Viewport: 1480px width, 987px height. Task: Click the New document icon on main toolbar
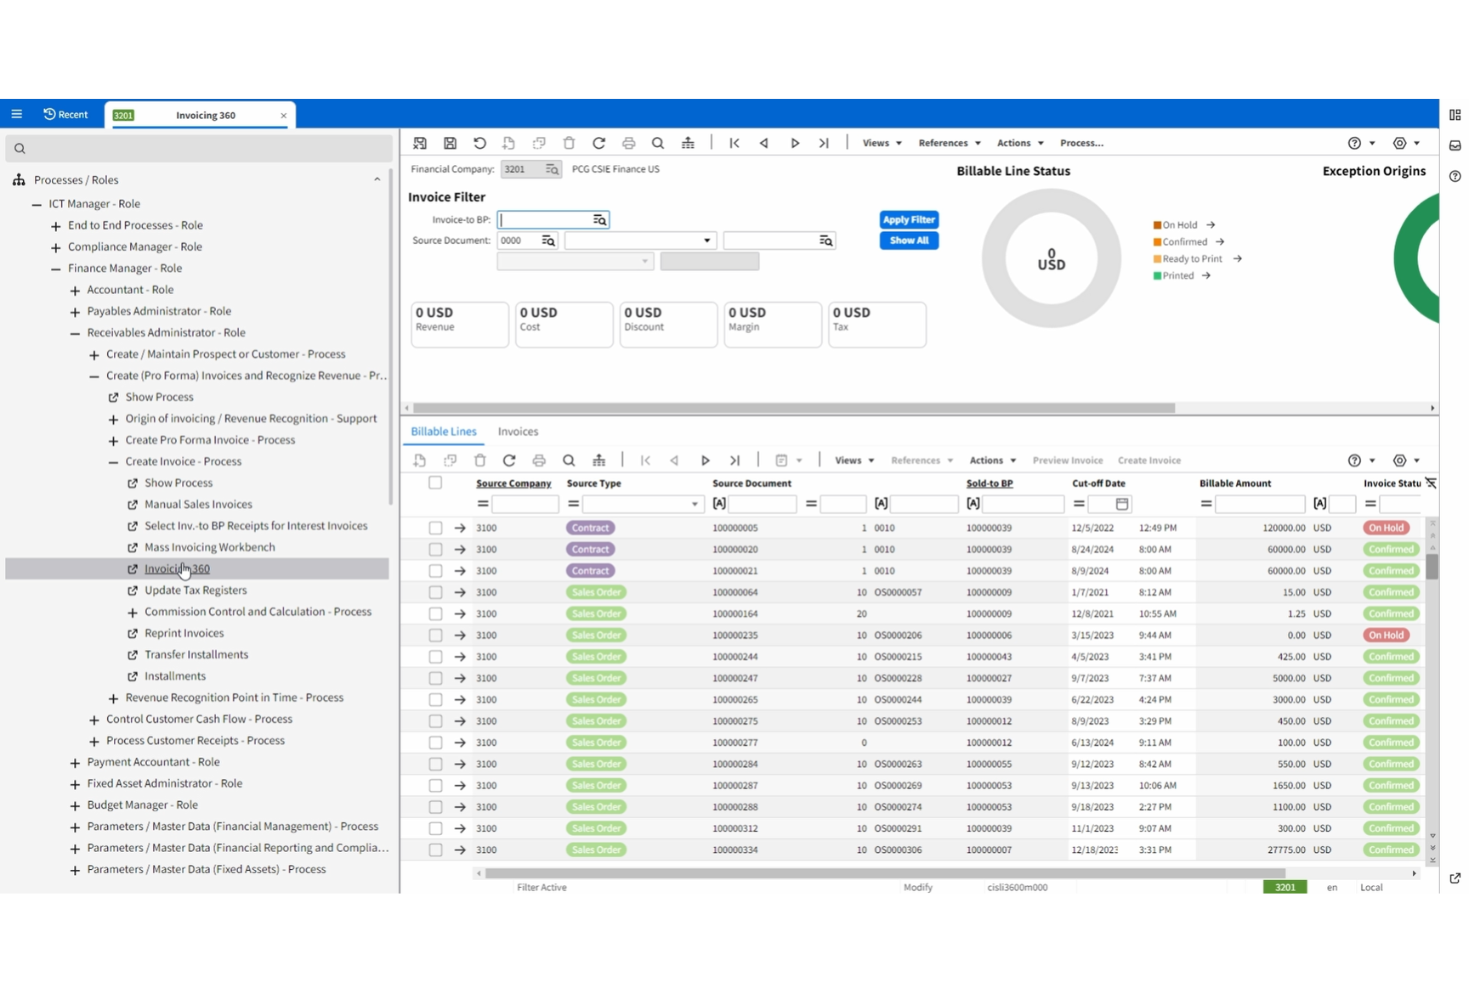509,143
